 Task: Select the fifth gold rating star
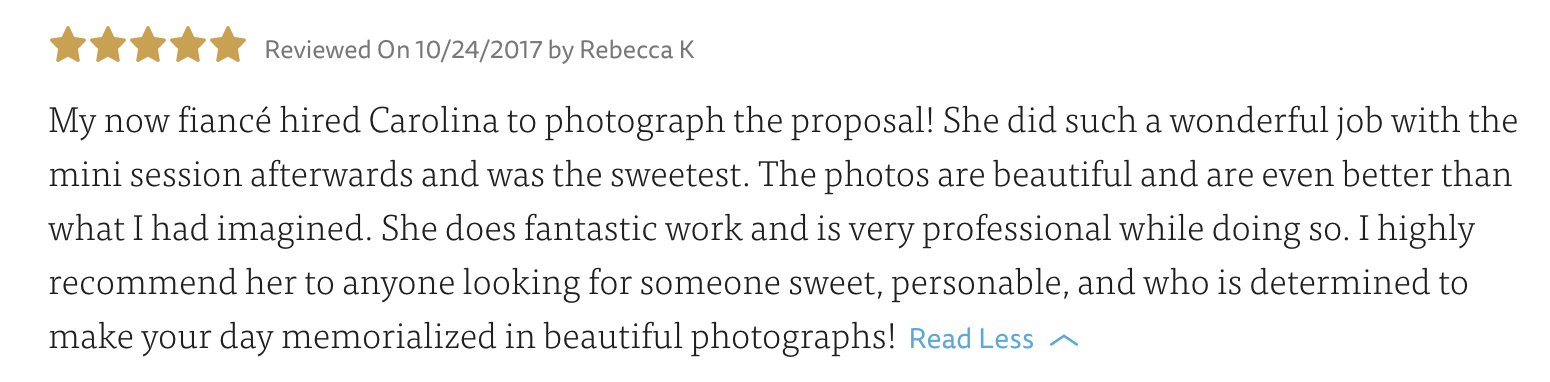[228, 46]
